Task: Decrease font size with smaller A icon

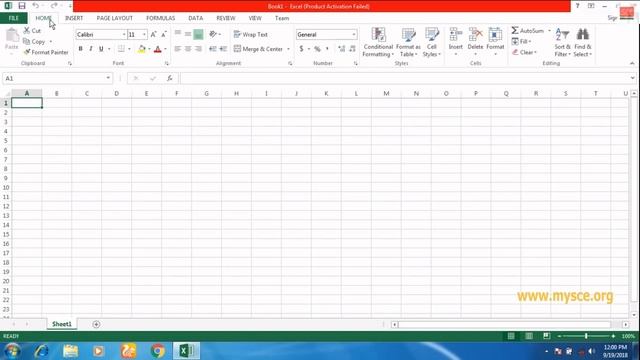Action: pyautogui.click(x=164, y=35)
